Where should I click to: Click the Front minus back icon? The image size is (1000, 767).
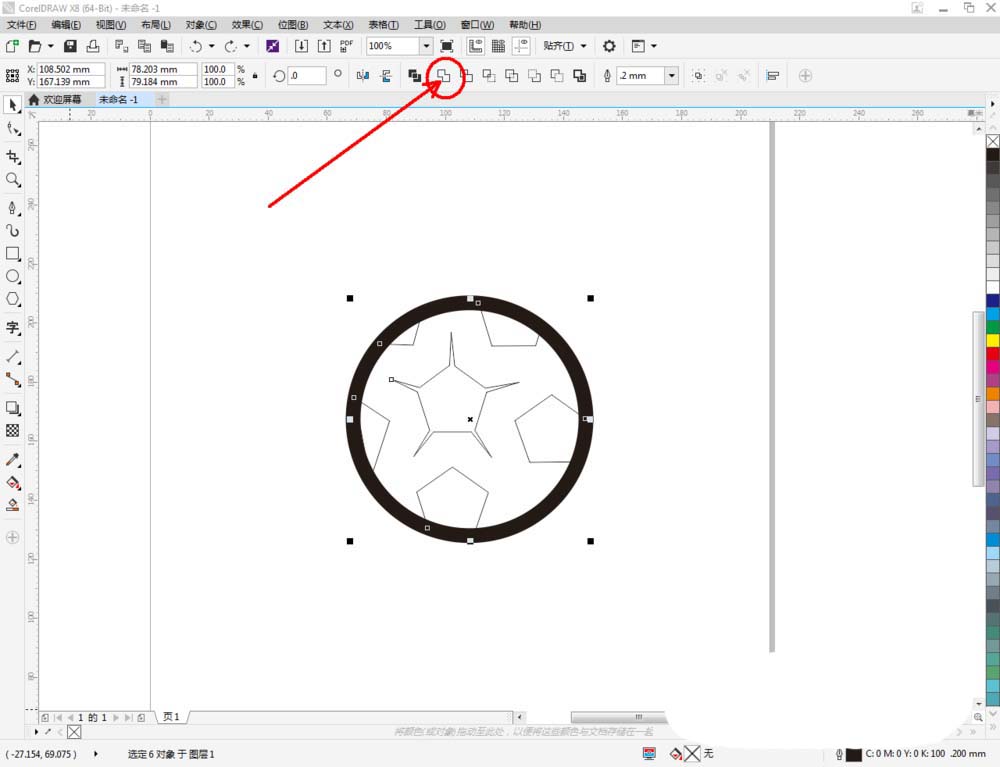pyautogui.click(x=534, y=76)
